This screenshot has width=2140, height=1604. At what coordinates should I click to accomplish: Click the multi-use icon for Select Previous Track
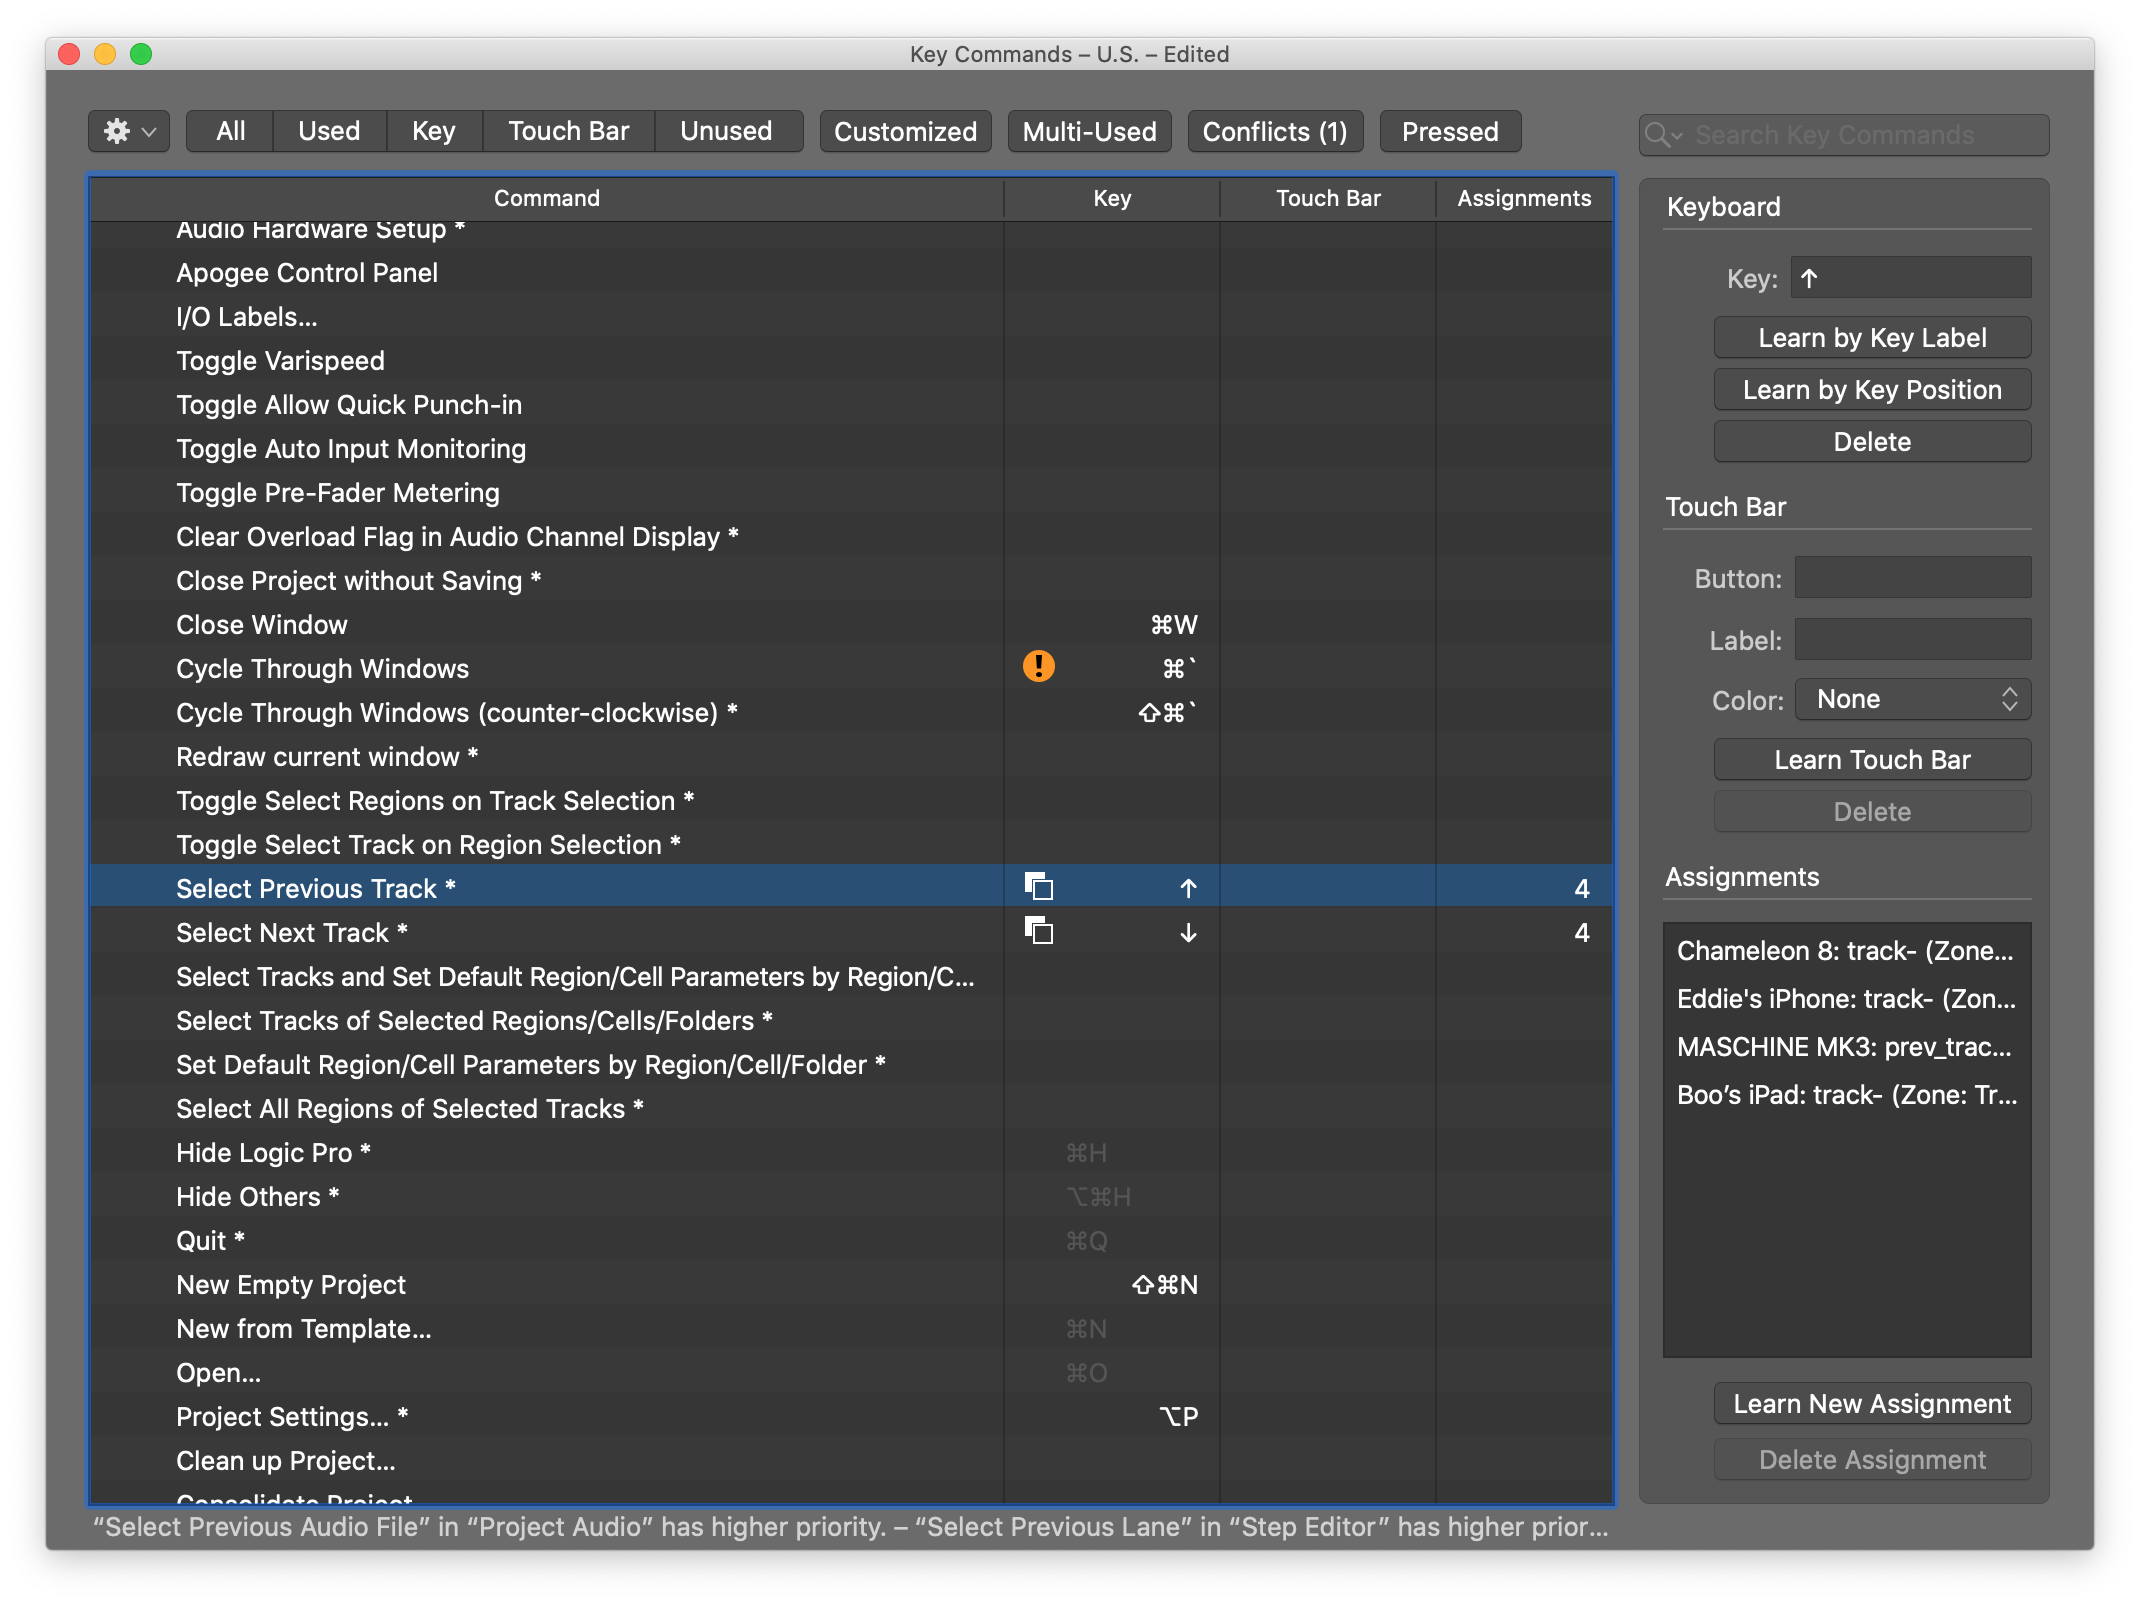1038,887
